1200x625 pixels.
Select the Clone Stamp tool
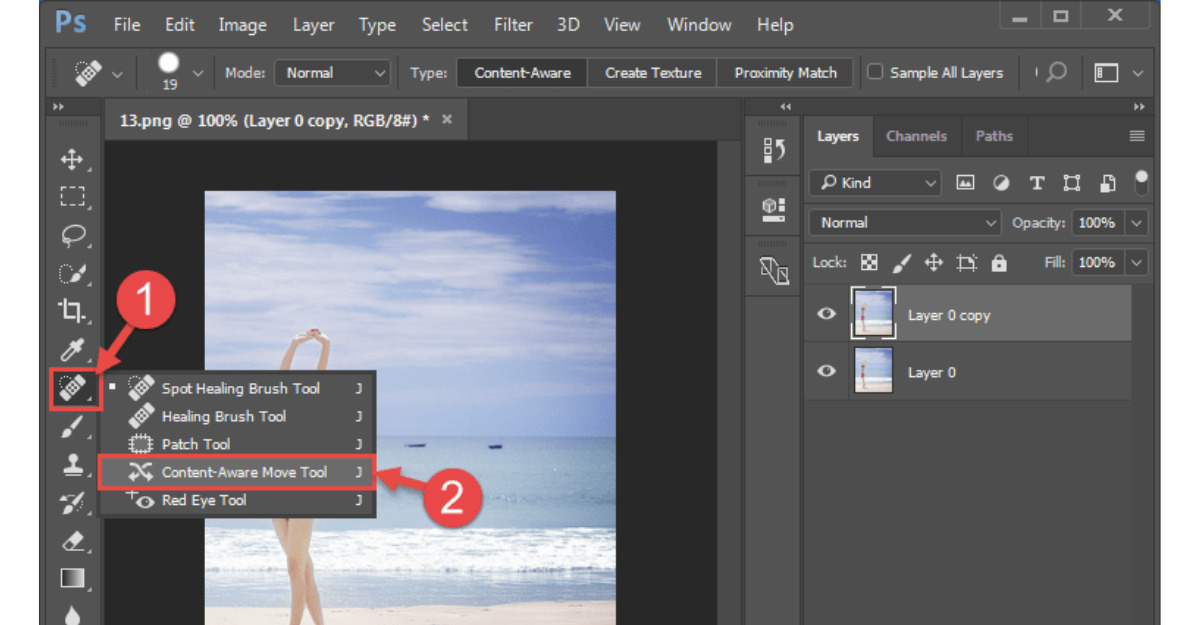[73, 465]
